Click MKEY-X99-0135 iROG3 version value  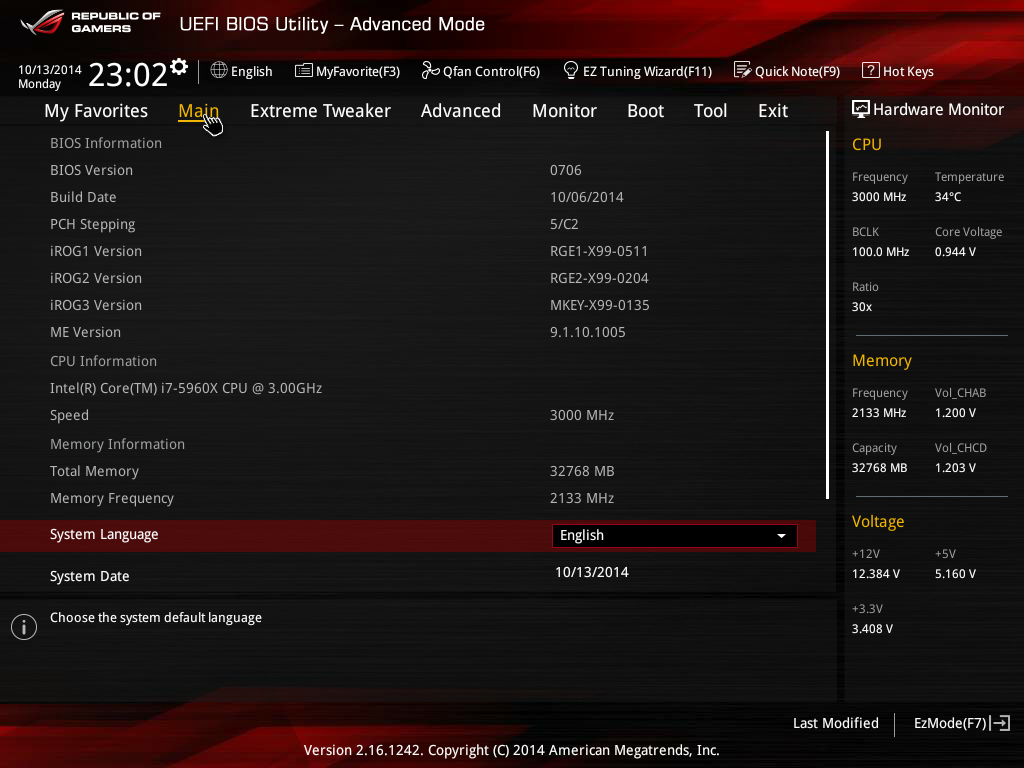pyautogui.click(x=600, y=305)
